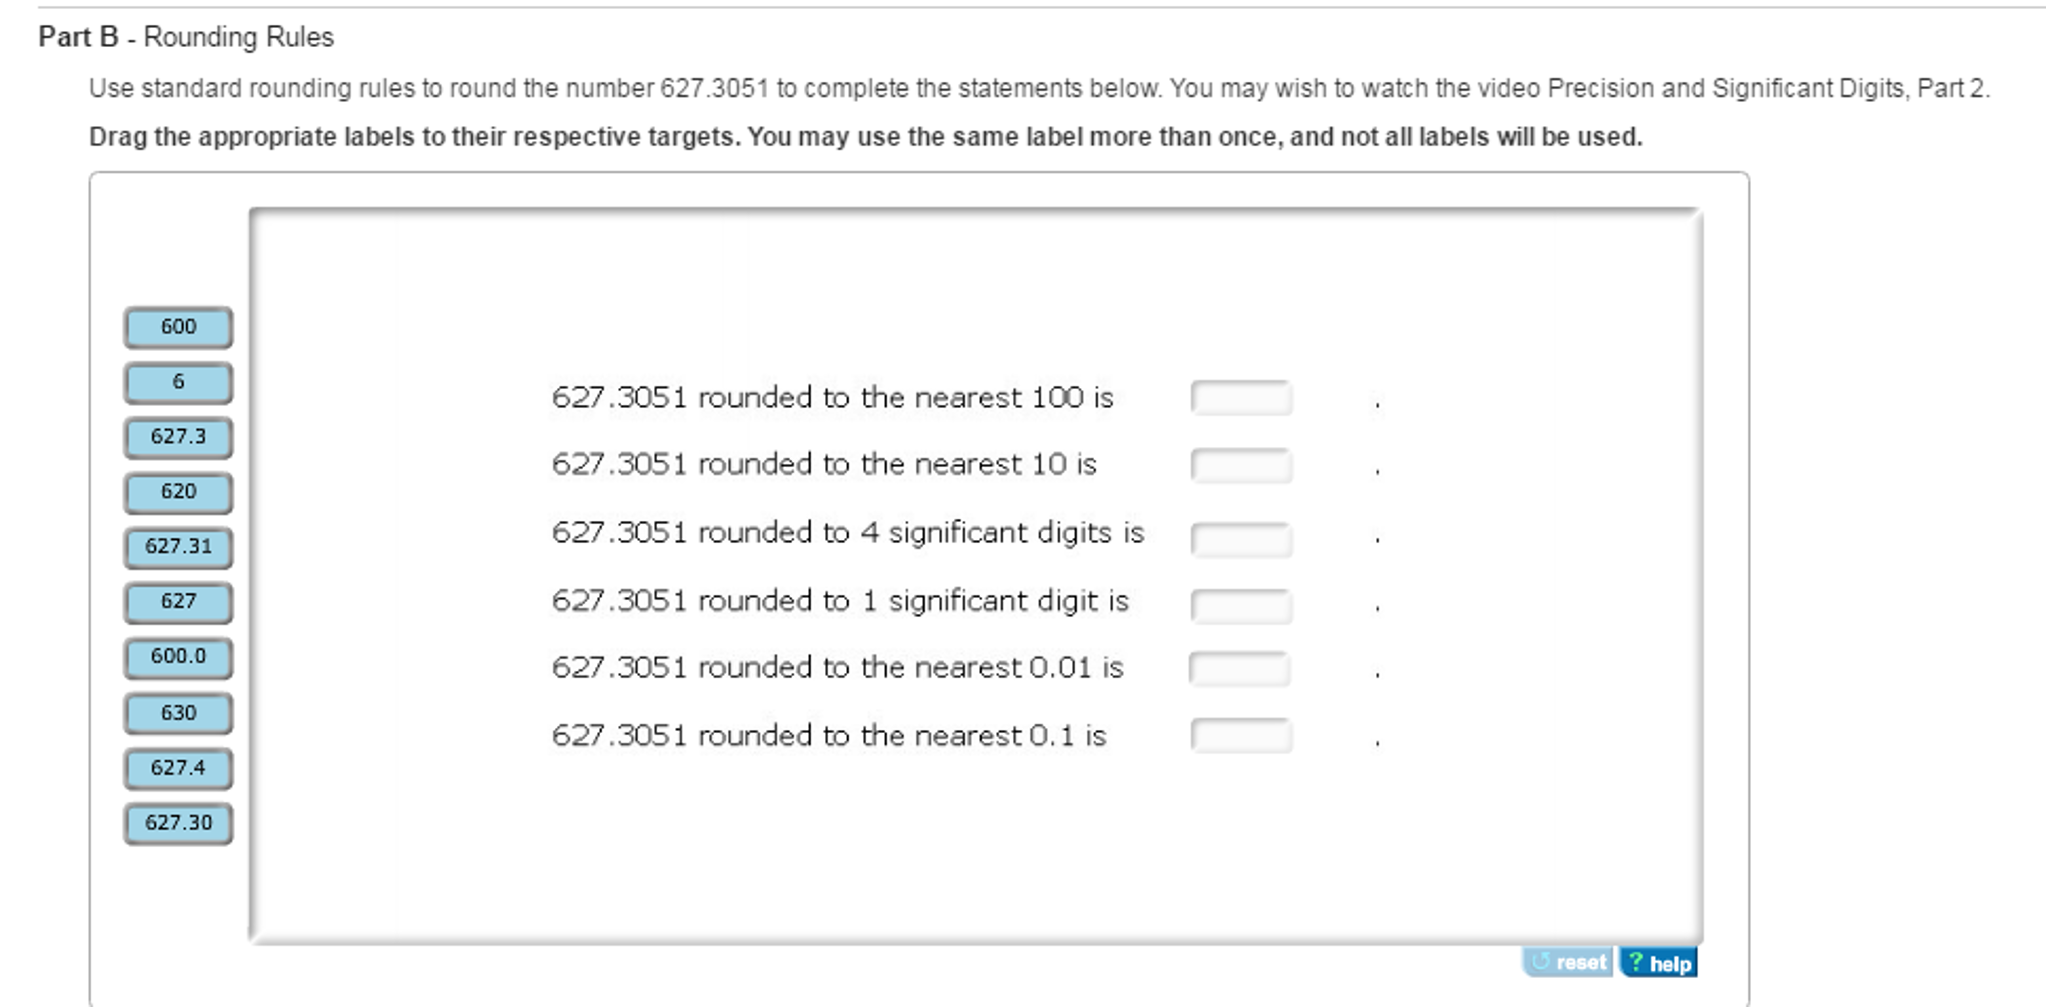Click the answer box for nearest 10
The height and width of the screenshot is (1007, 2046).
1241,465
